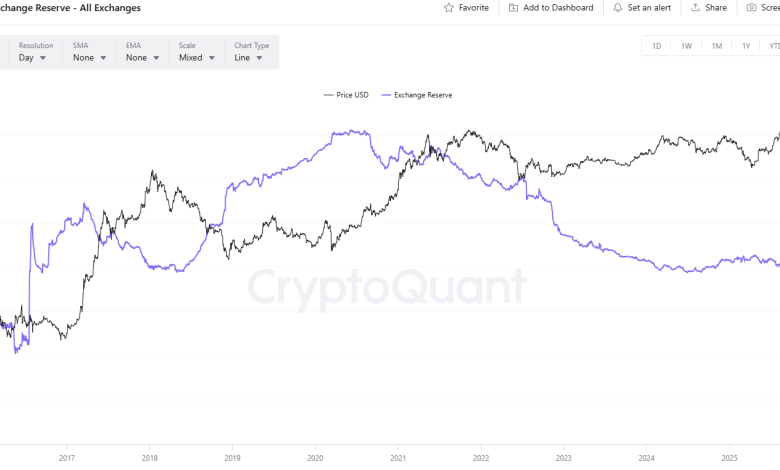Open the Resolution Day dropdown
The image size is (780, 470).
[x=32, y=58]
